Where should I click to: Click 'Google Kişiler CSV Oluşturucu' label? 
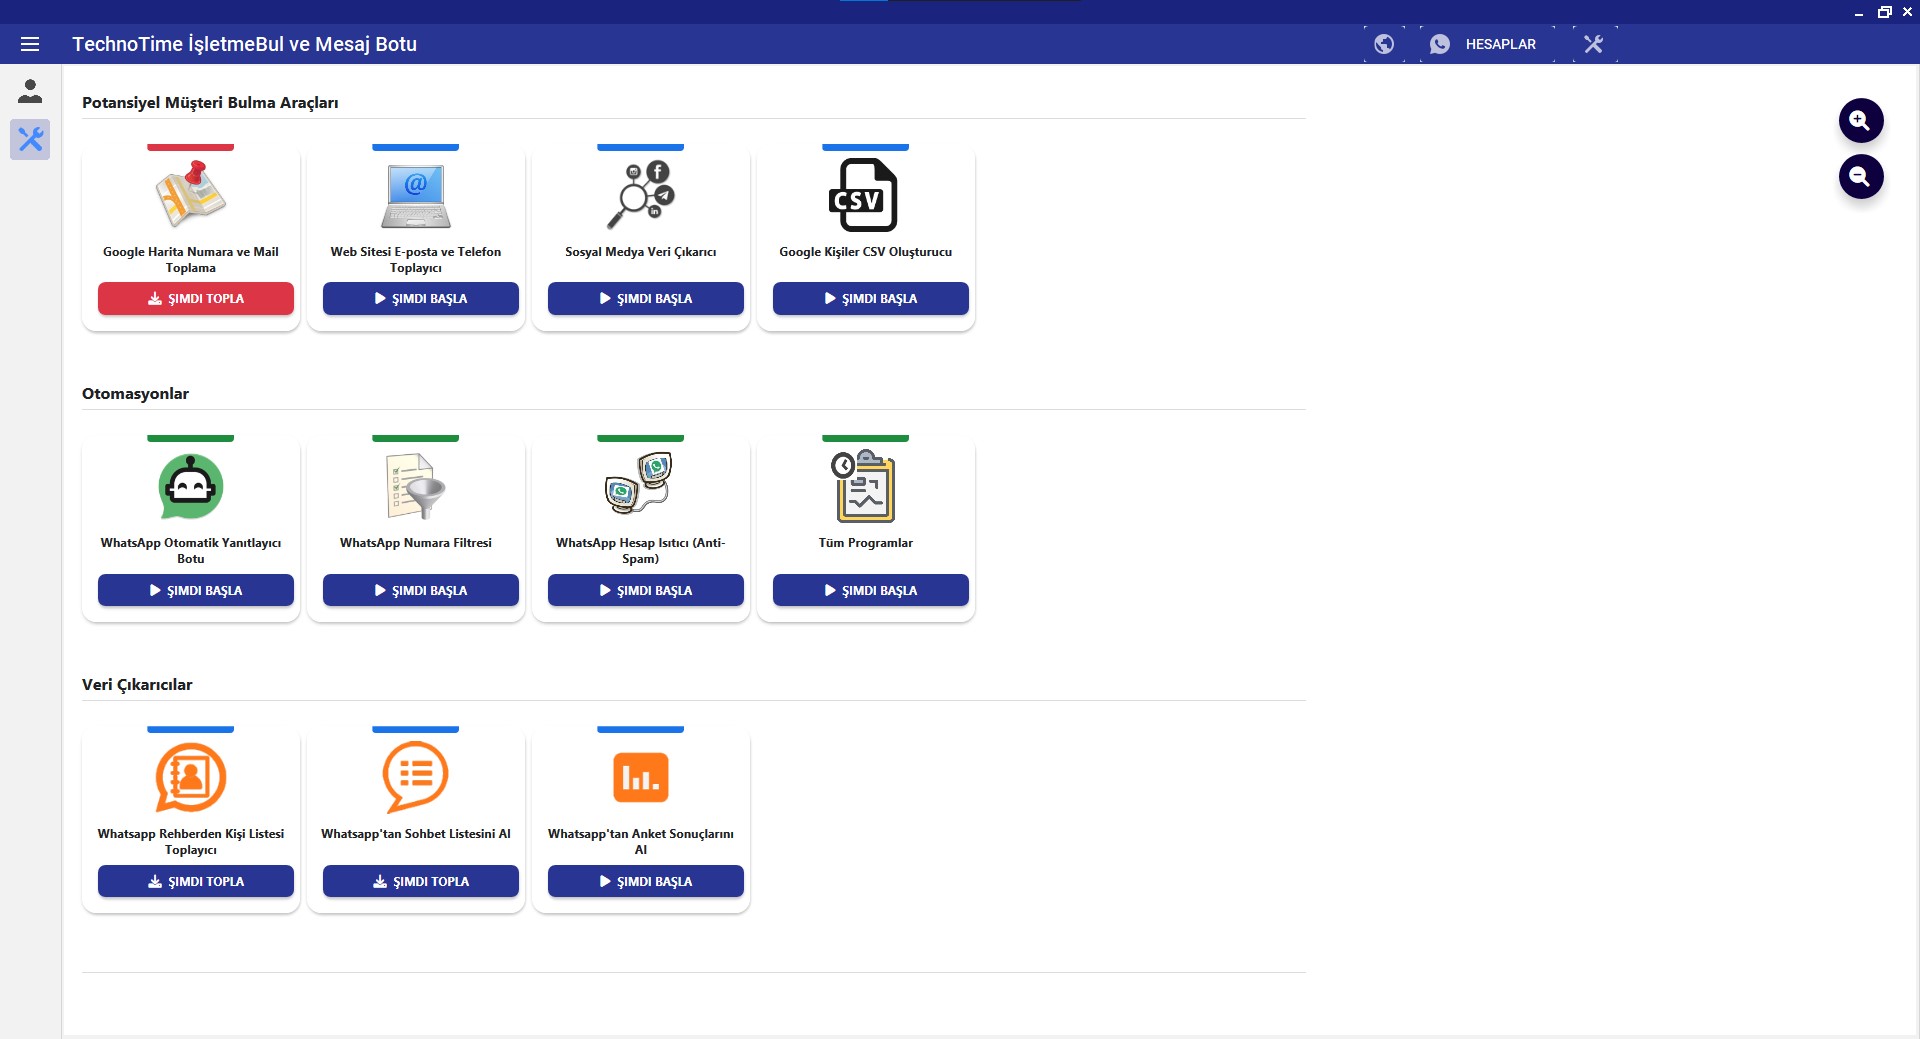865,252
